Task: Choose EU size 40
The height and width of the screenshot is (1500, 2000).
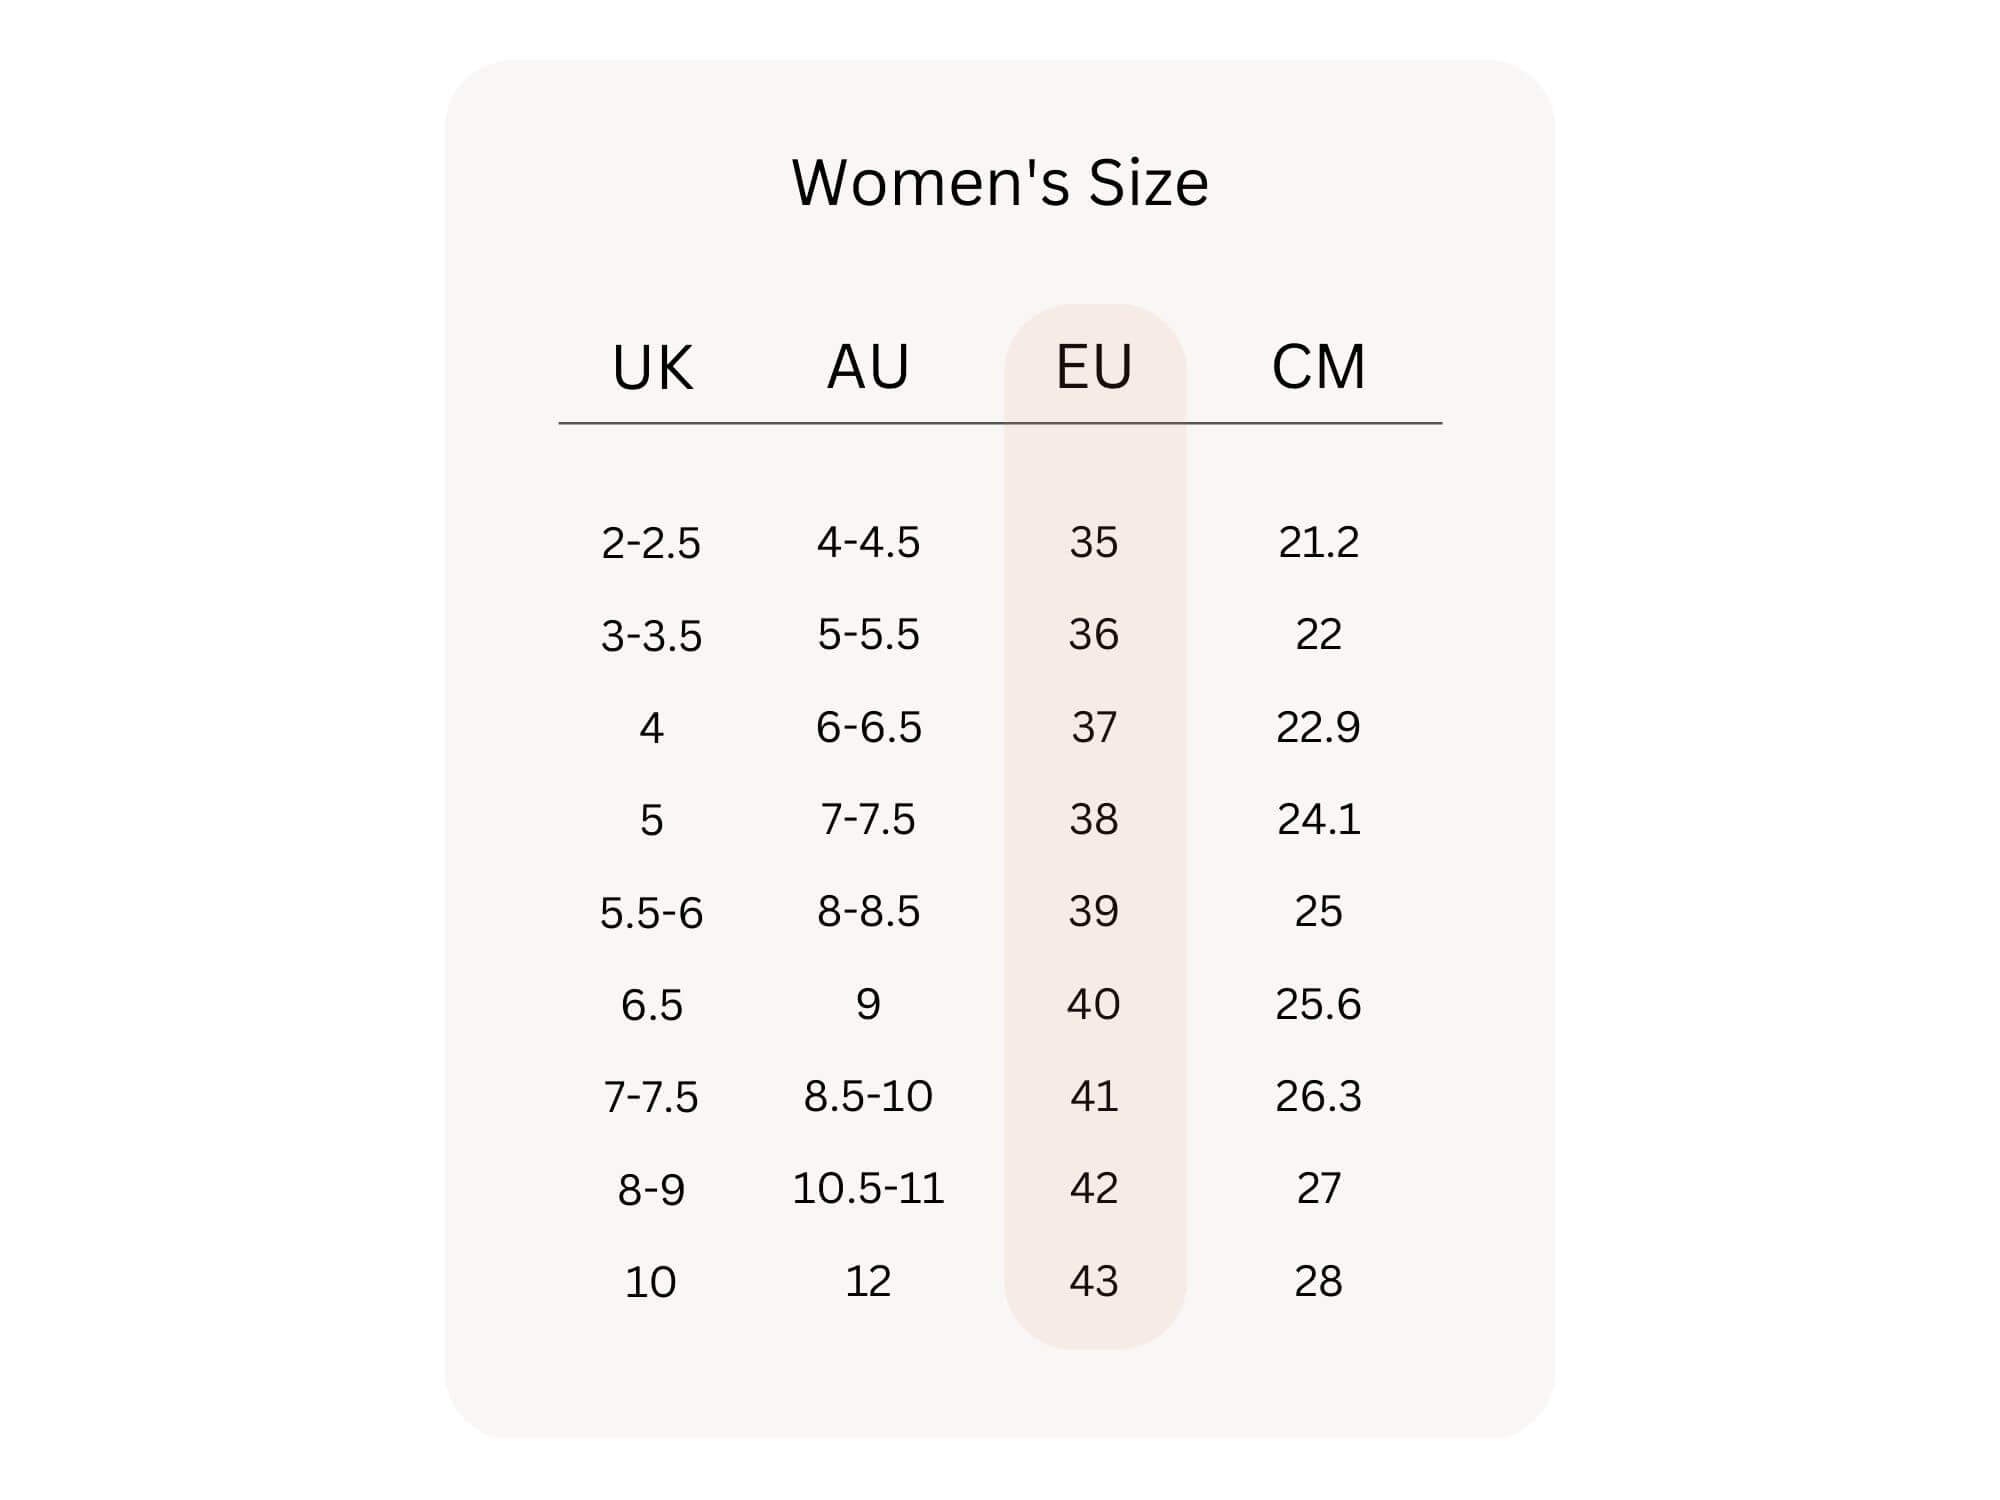Action: click(1094, 1004)
